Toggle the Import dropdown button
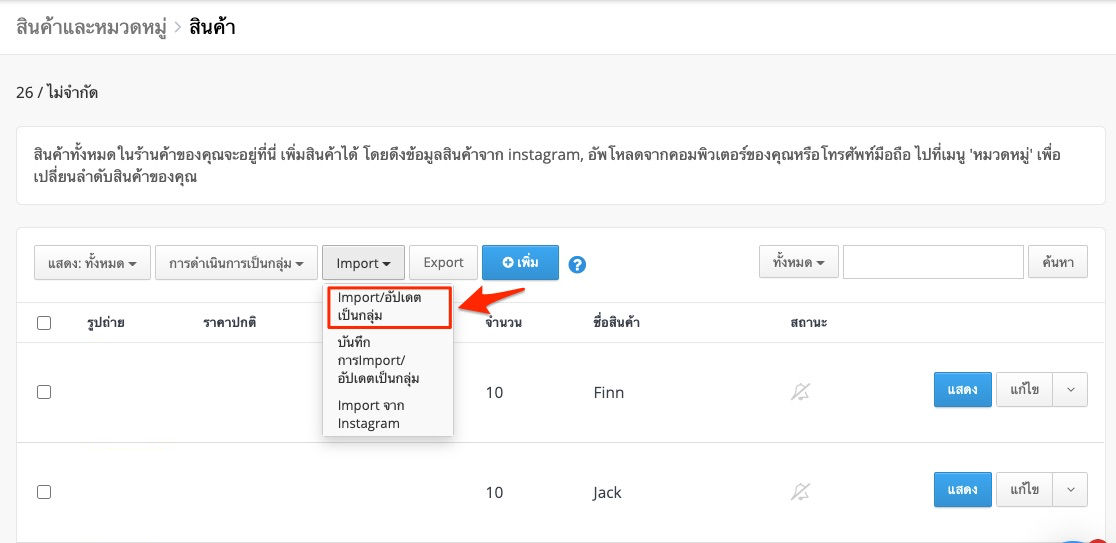The image size is (1116, 543). point(363,263)
